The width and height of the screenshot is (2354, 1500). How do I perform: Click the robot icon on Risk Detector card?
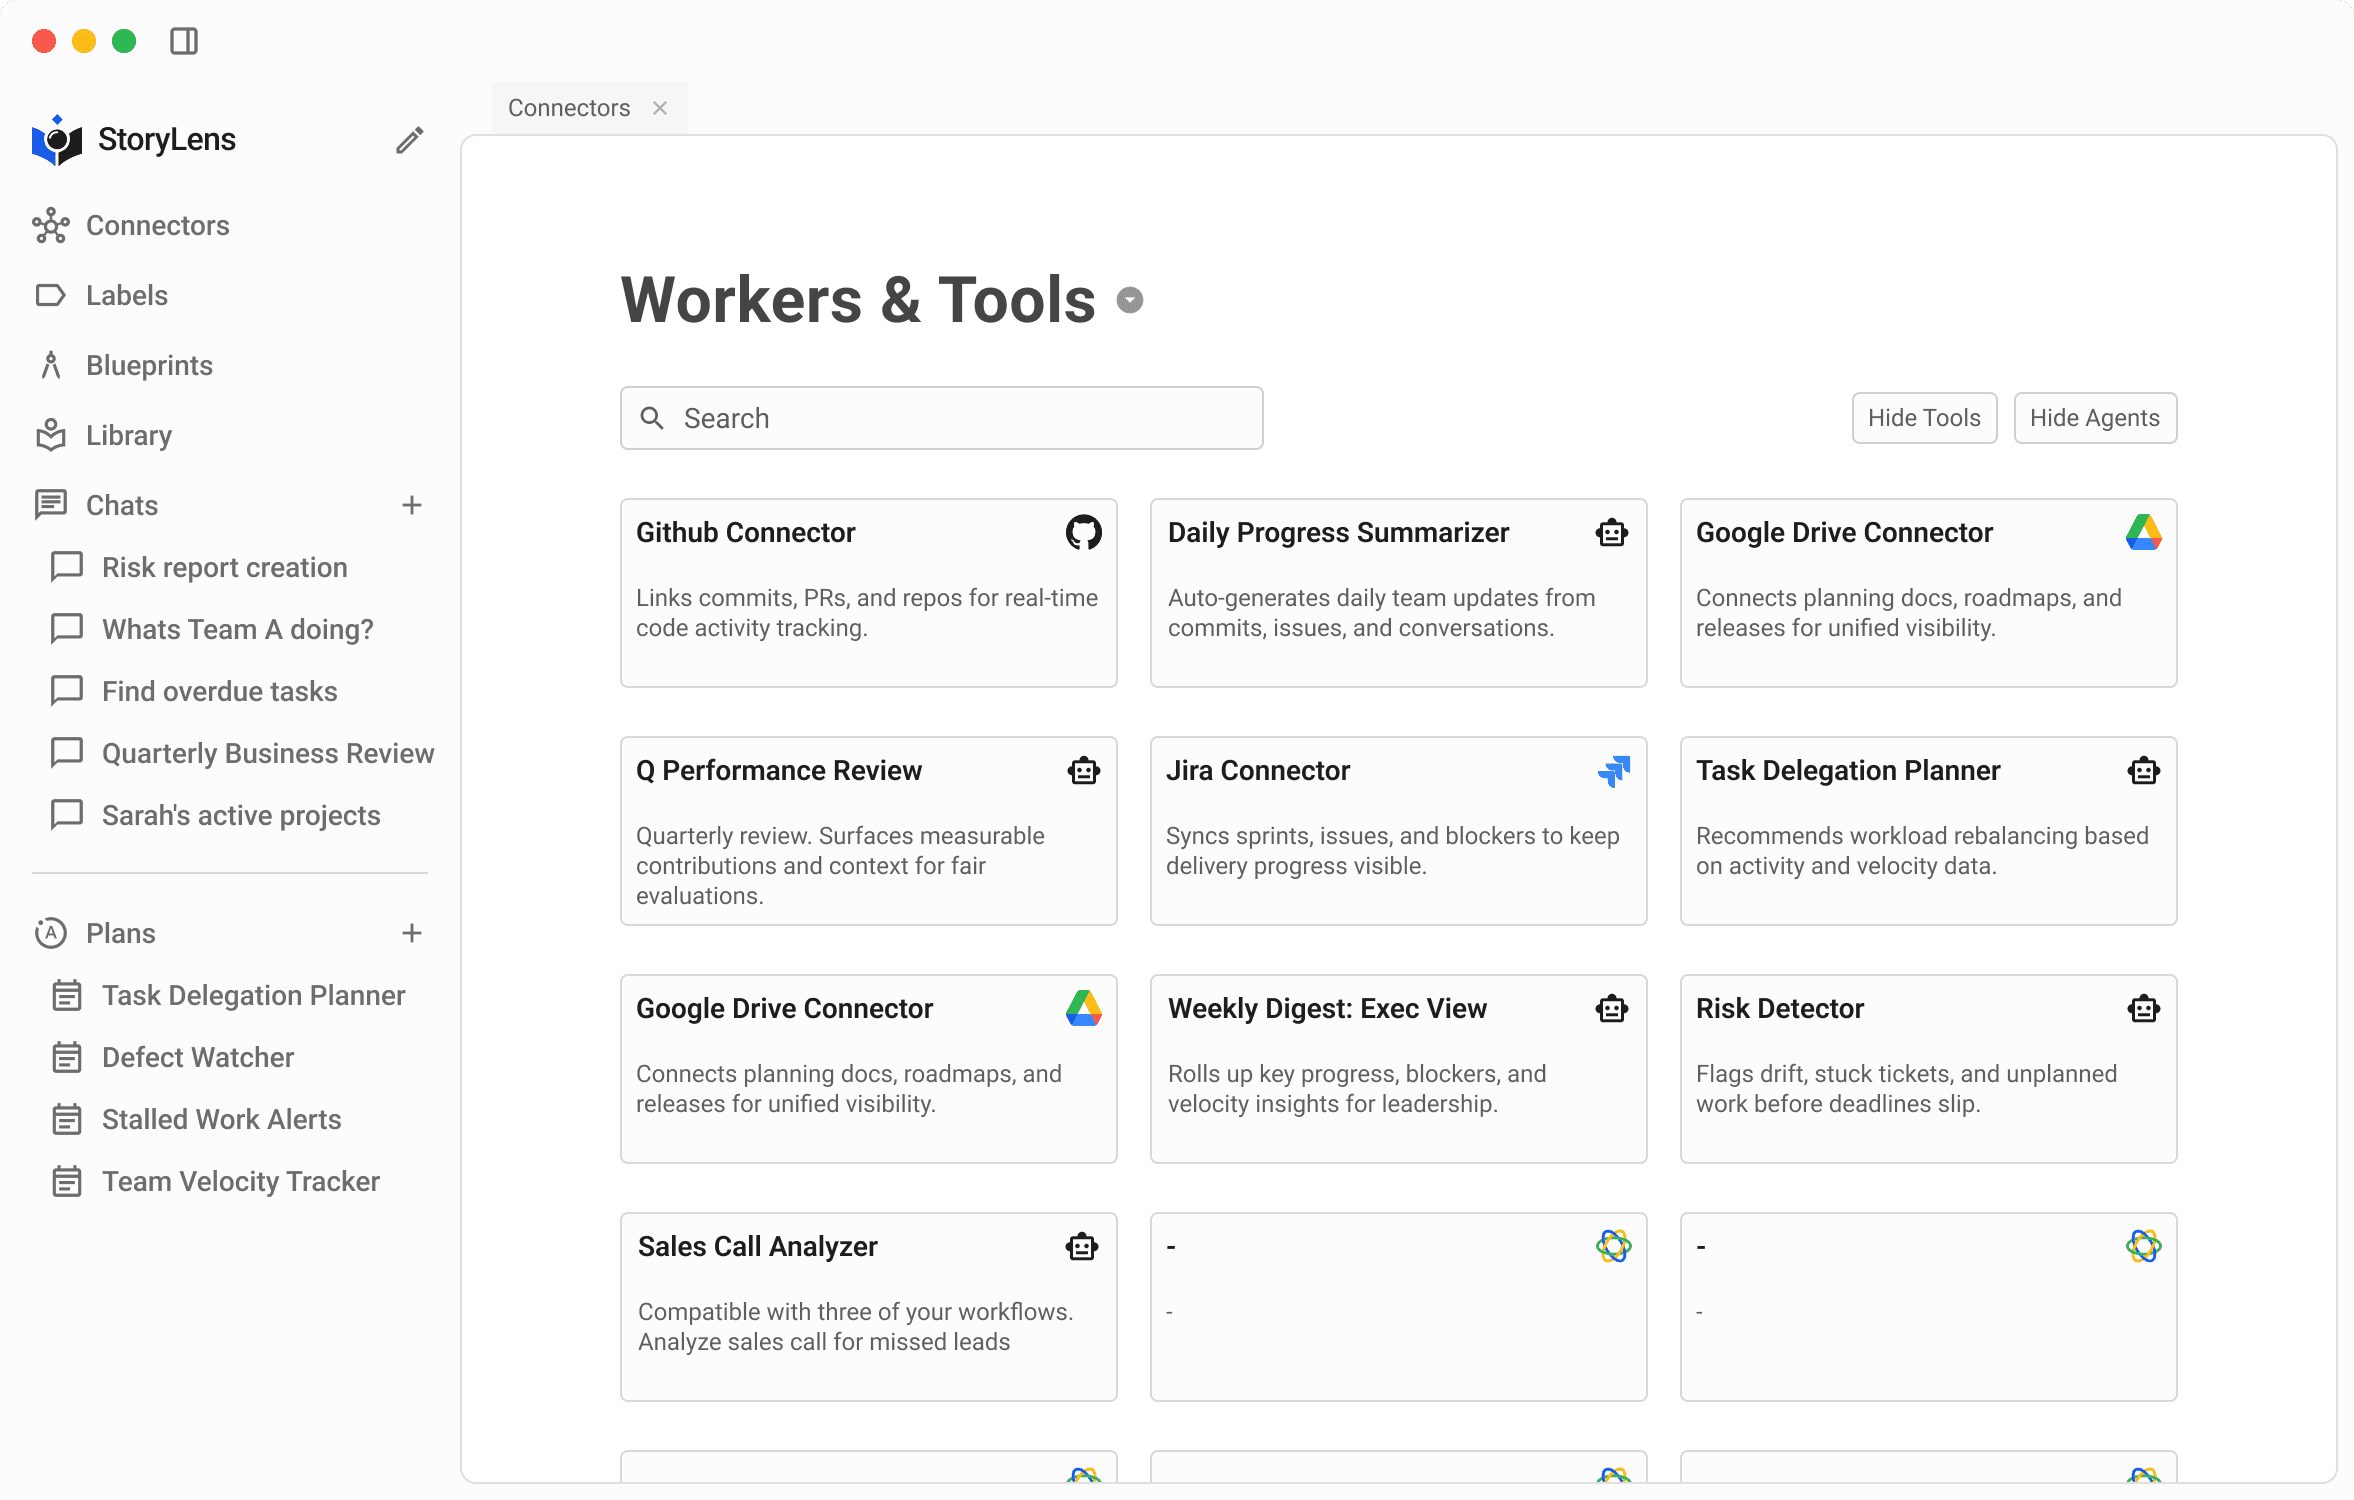point(2143,1009)
